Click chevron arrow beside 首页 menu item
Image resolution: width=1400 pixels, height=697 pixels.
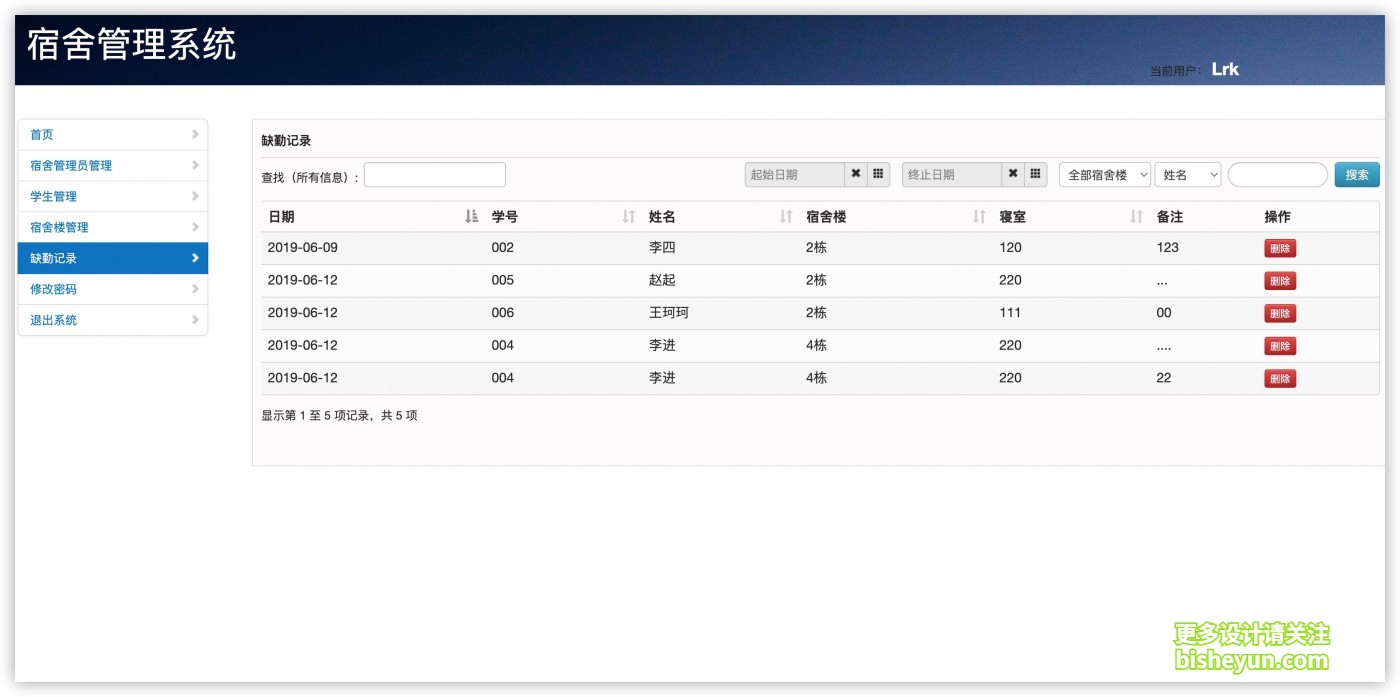click(x=195, y=134)
